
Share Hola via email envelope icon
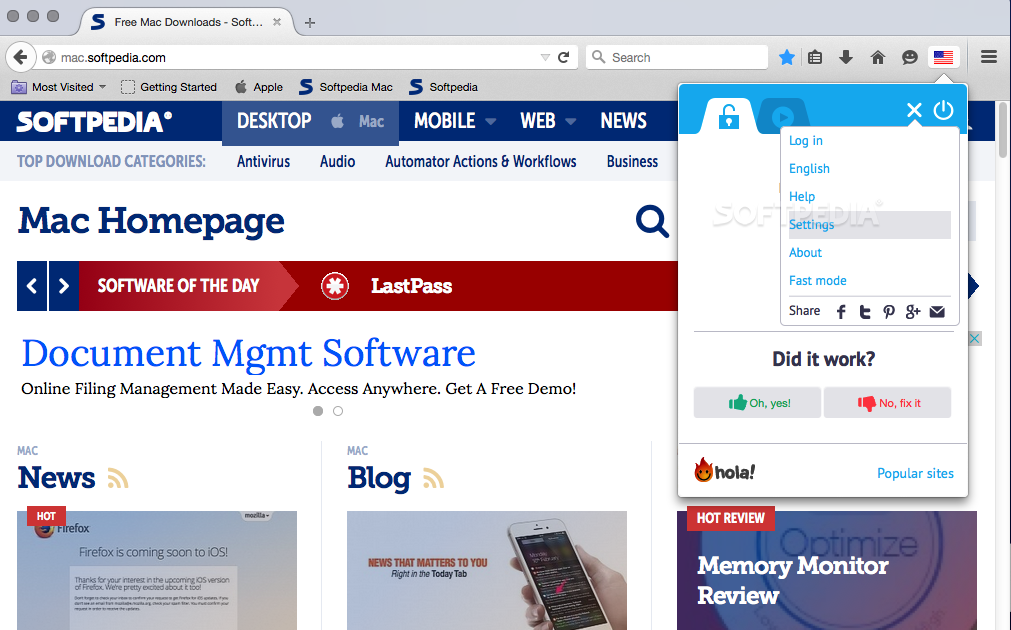pyautogui.click(x=937, y=312)
